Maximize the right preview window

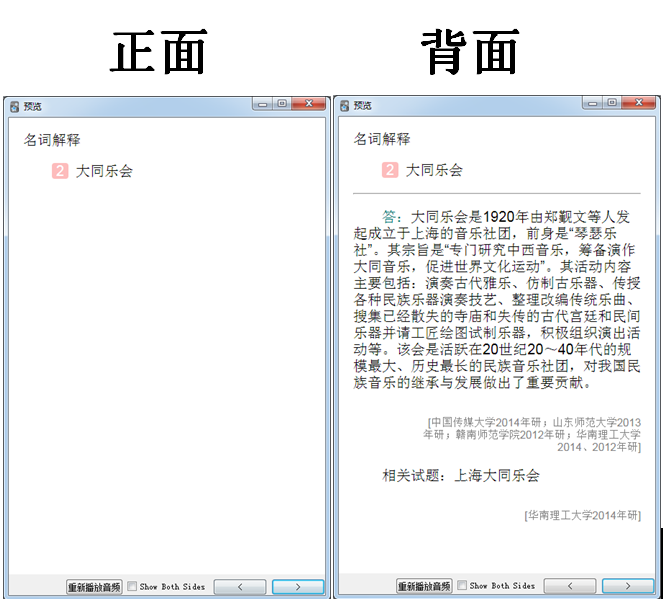(x=612, y=103)
